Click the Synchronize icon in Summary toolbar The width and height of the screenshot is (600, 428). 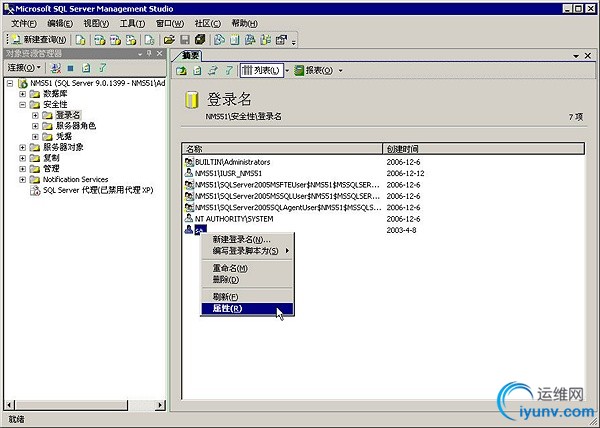click(x=213, y=70)
